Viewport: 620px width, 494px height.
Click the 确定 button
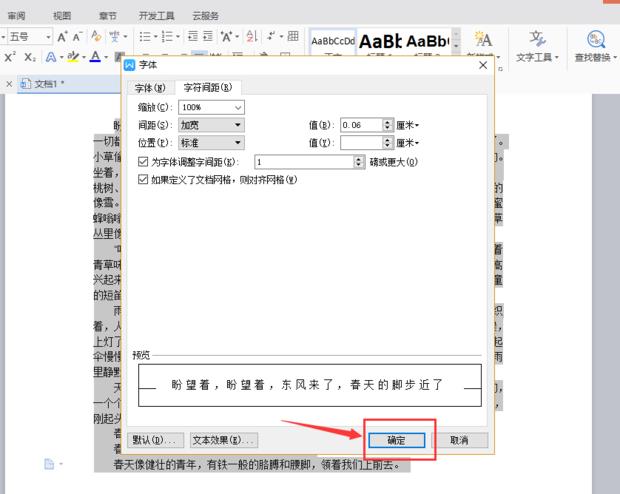pyautogui.click(x=397, y=440)
